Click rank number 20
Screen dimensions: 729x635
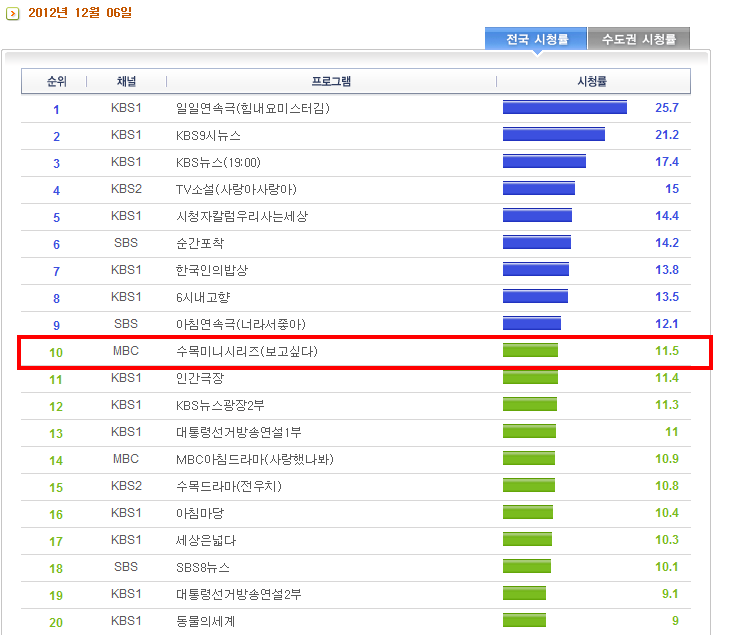coord(56,622)
